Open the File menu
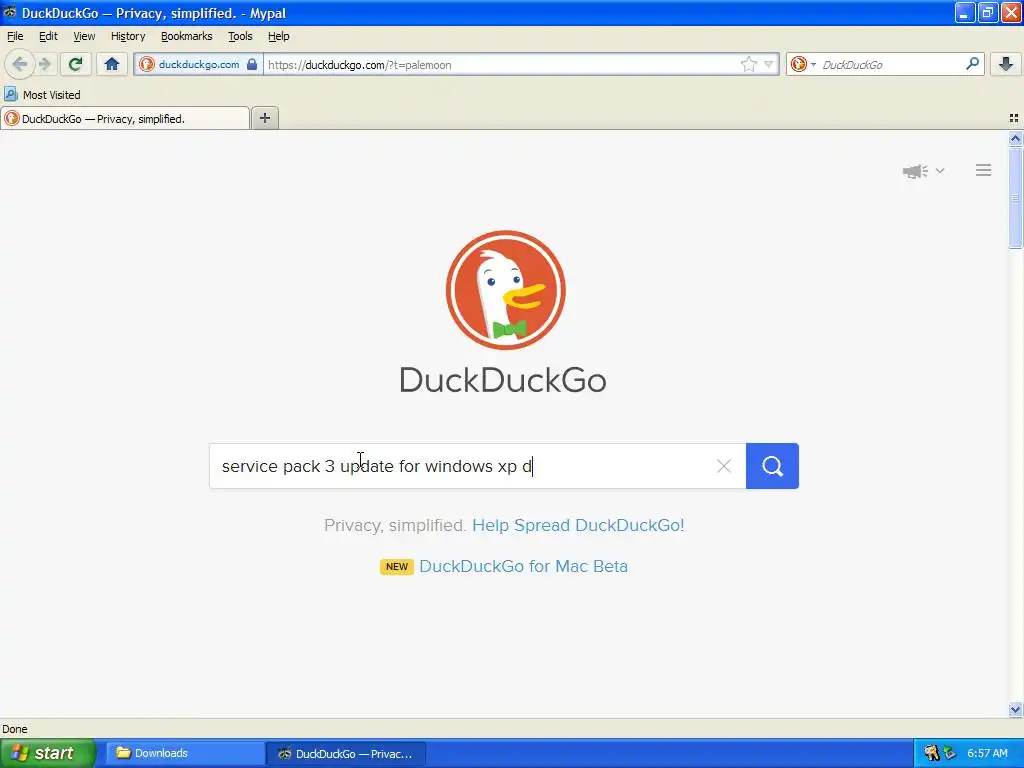The image size is (1024, 768). tap(15, 36)
